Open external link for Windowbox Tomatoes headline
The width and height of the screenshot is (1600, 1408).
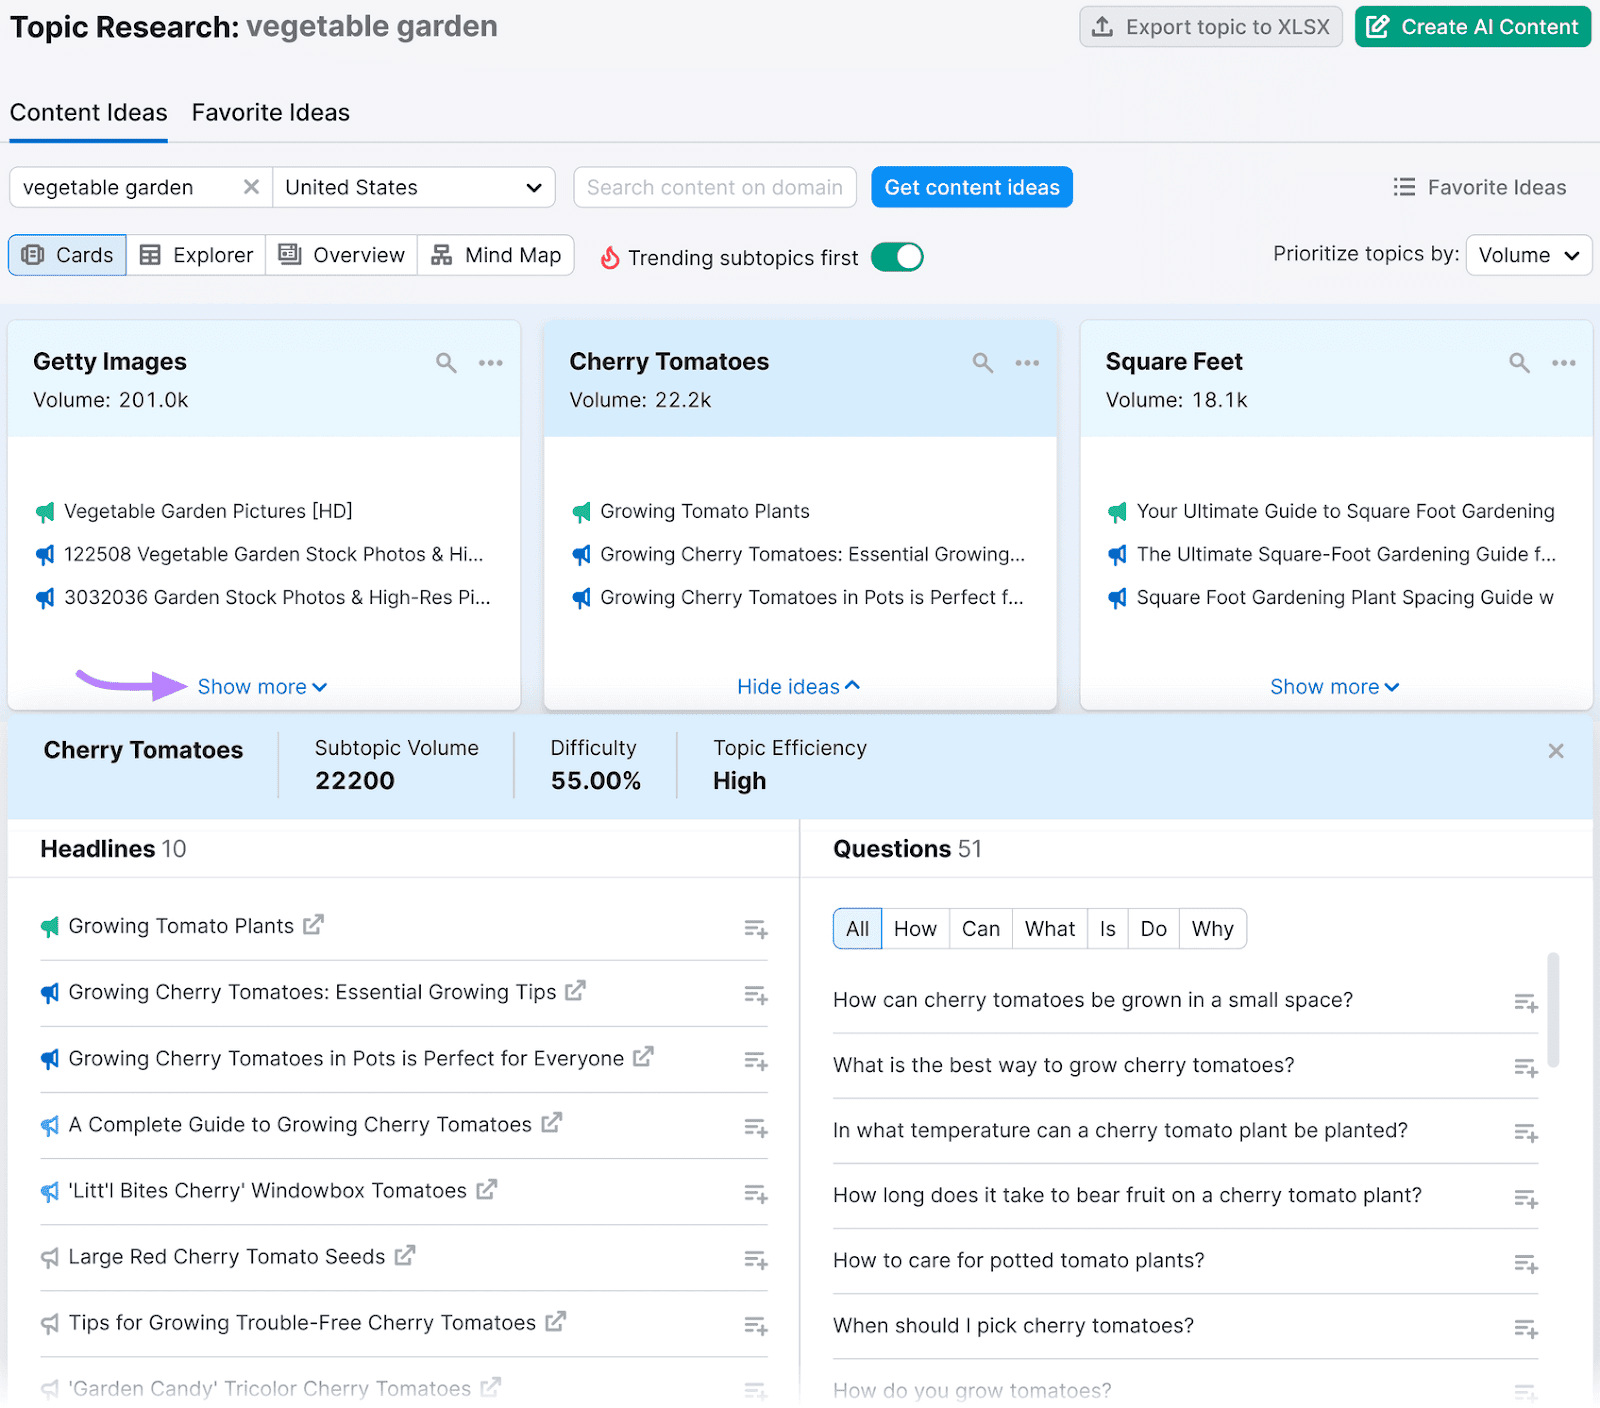click(x=486, y=1189)
